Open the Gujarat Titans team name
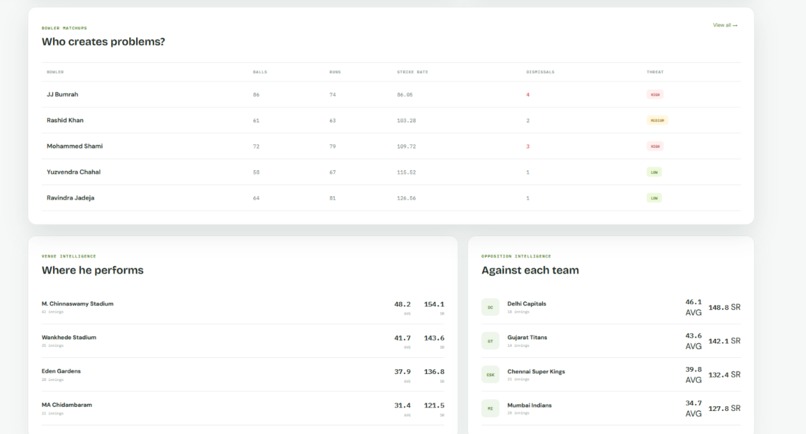This screenshot has width=806, height=434. pyautogui.click(x=527, y=338)
